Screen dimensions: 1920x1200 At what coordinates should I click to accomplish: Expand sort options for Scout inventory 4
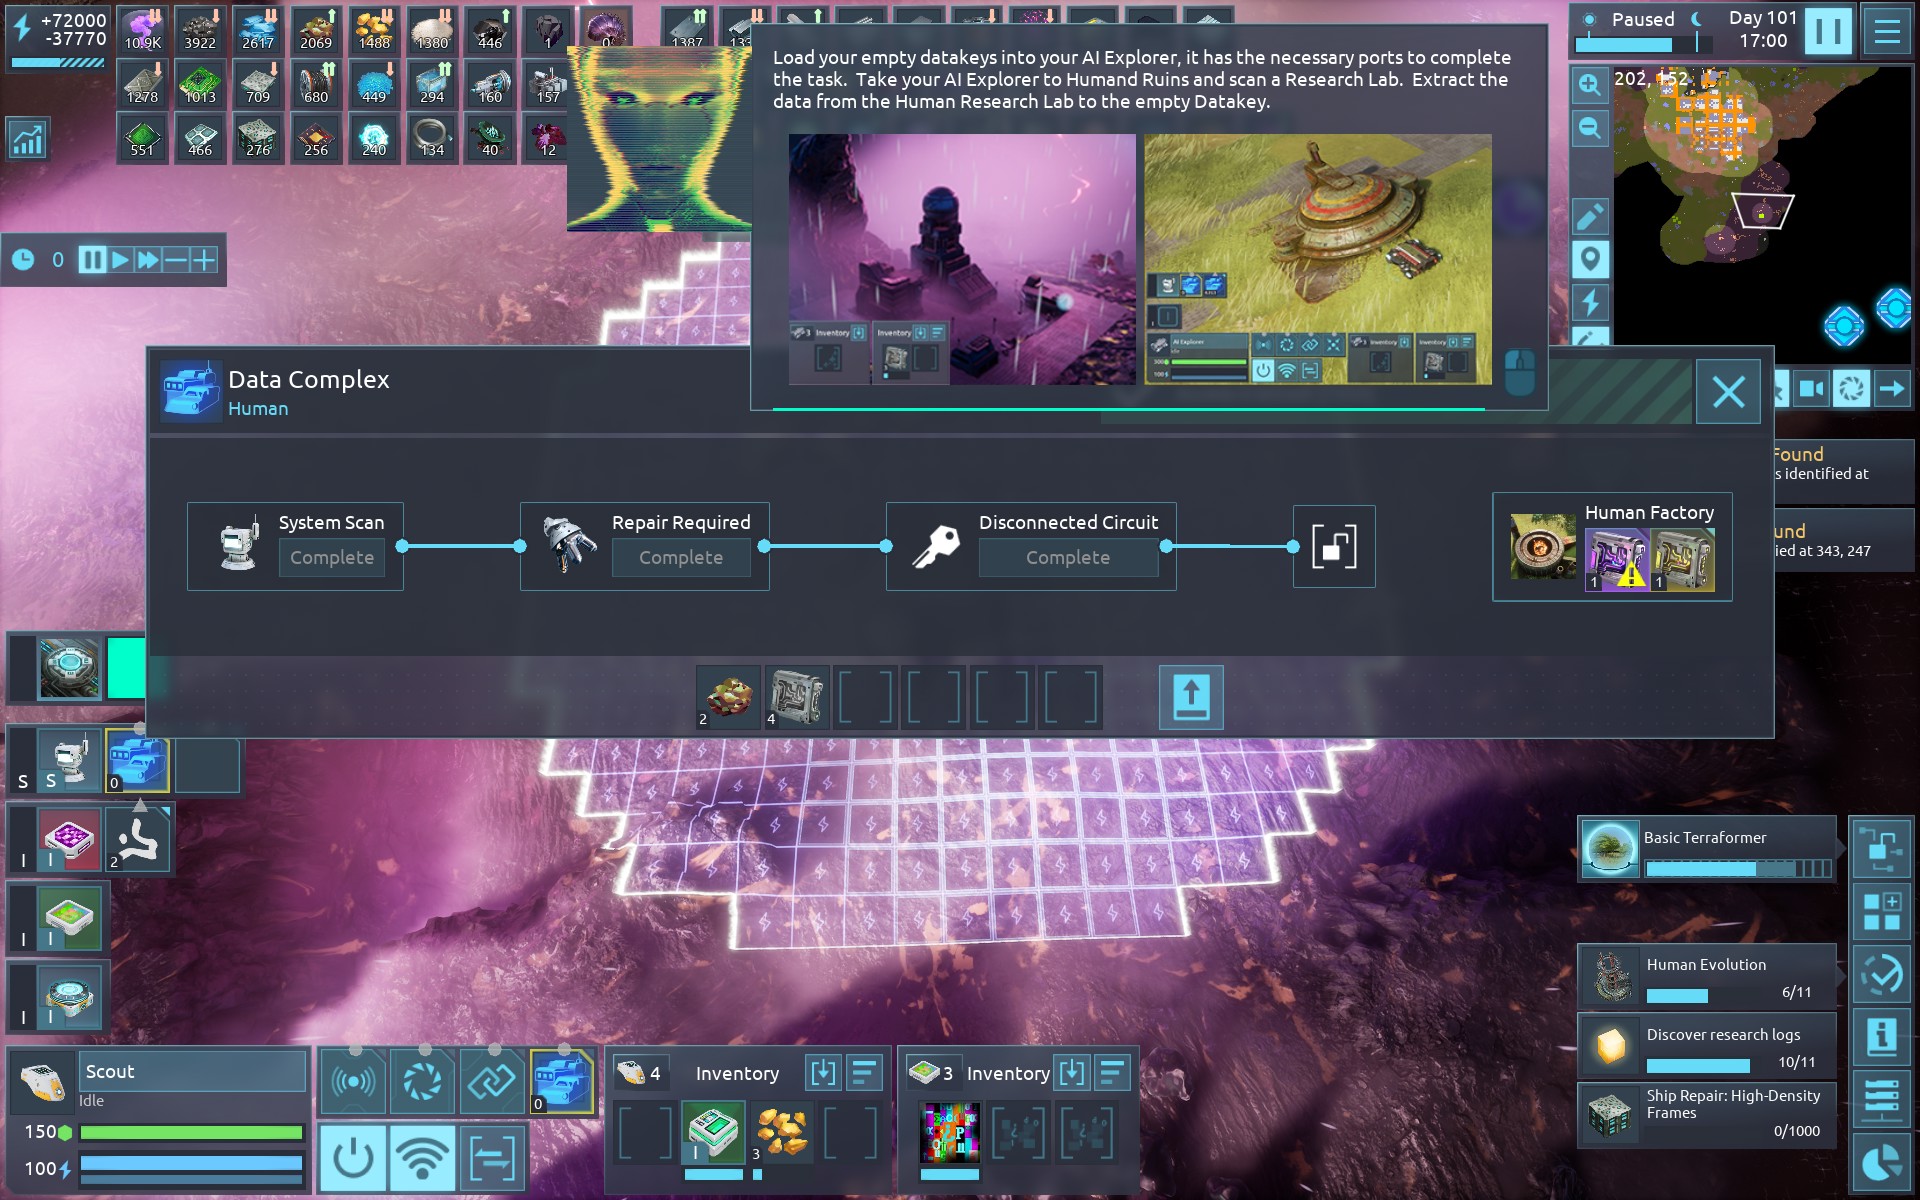coord(864,1073)
